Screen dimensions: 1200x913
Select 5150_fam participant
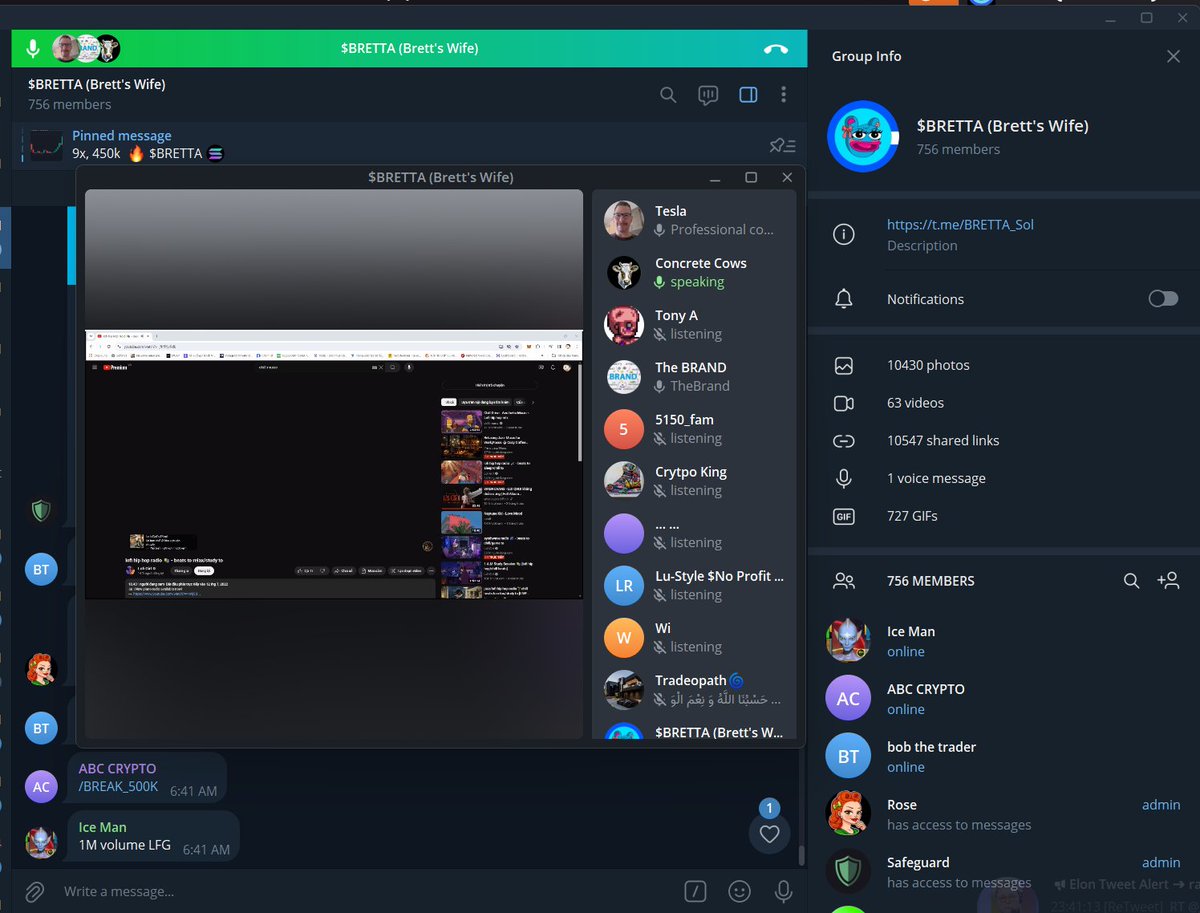(693, 428)
